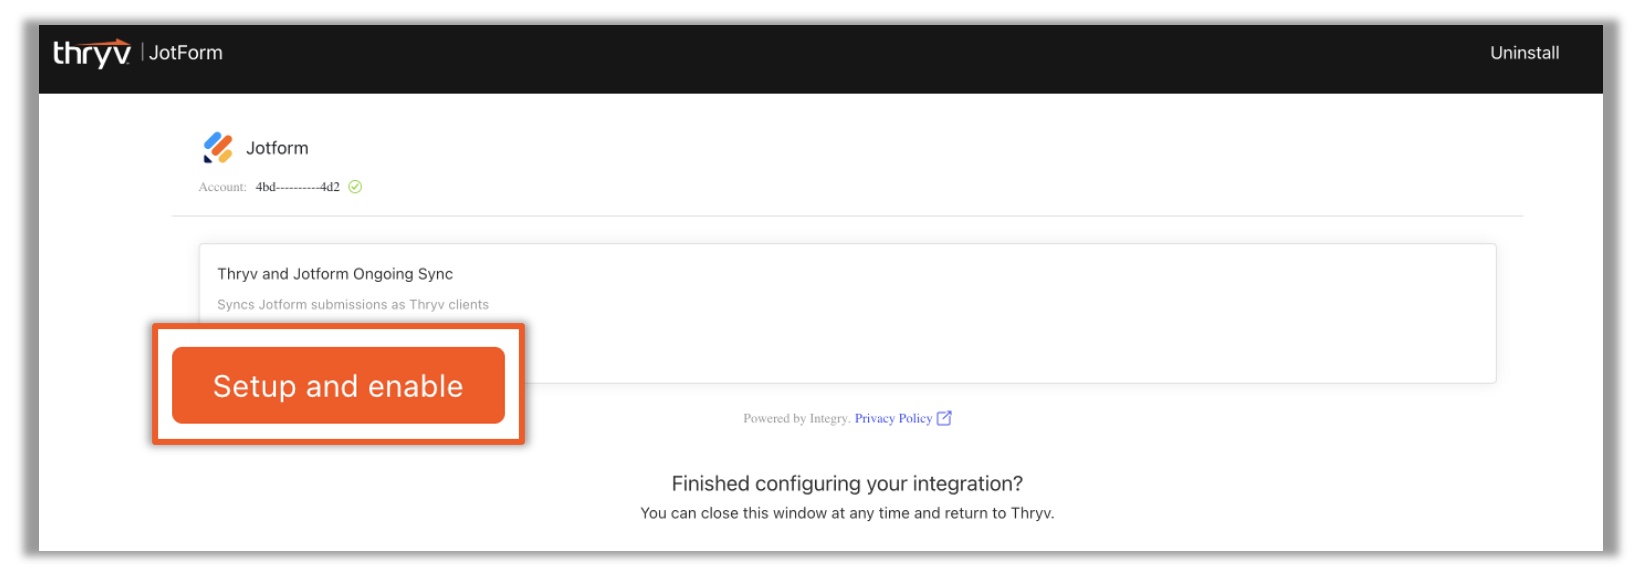Click the divider line below the account info
Image resolution: width=1638 pixels, height=576 pixels.
click(847, 216)
